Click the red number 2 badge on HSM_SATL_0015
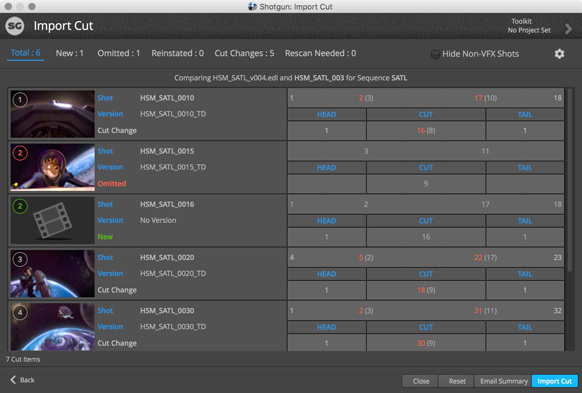The width and height of the screenshot is (582, 393). click(x=20, y=153)
